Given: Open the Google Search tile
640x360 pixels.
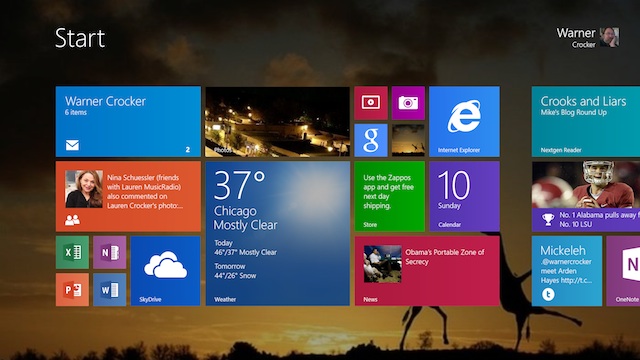Looking at the screenshot, I should click(x=371, y=140).
